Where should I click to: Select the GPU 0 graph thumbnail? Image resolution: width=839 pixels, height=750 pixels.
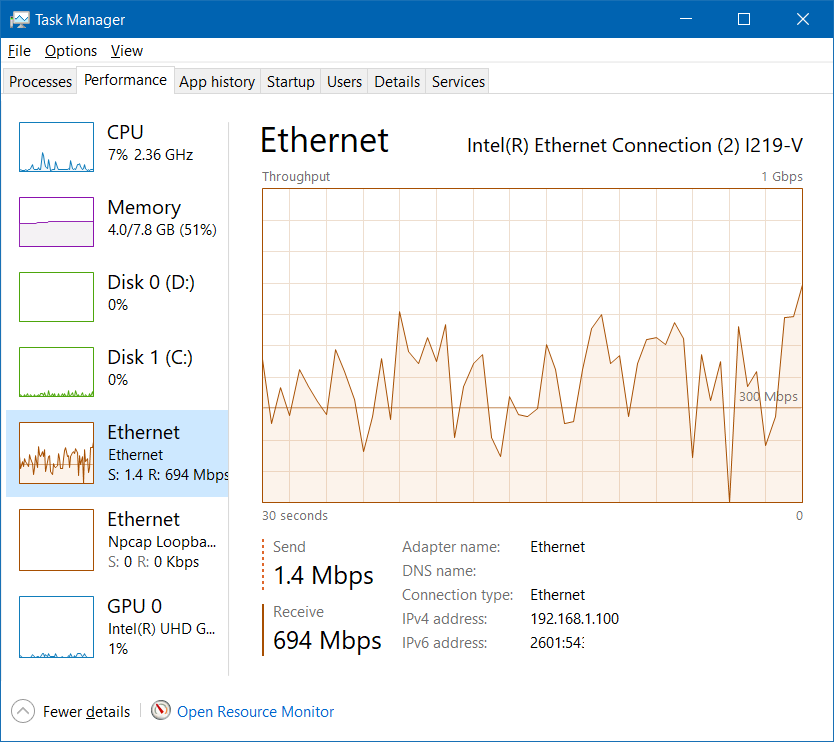(57, 627)
